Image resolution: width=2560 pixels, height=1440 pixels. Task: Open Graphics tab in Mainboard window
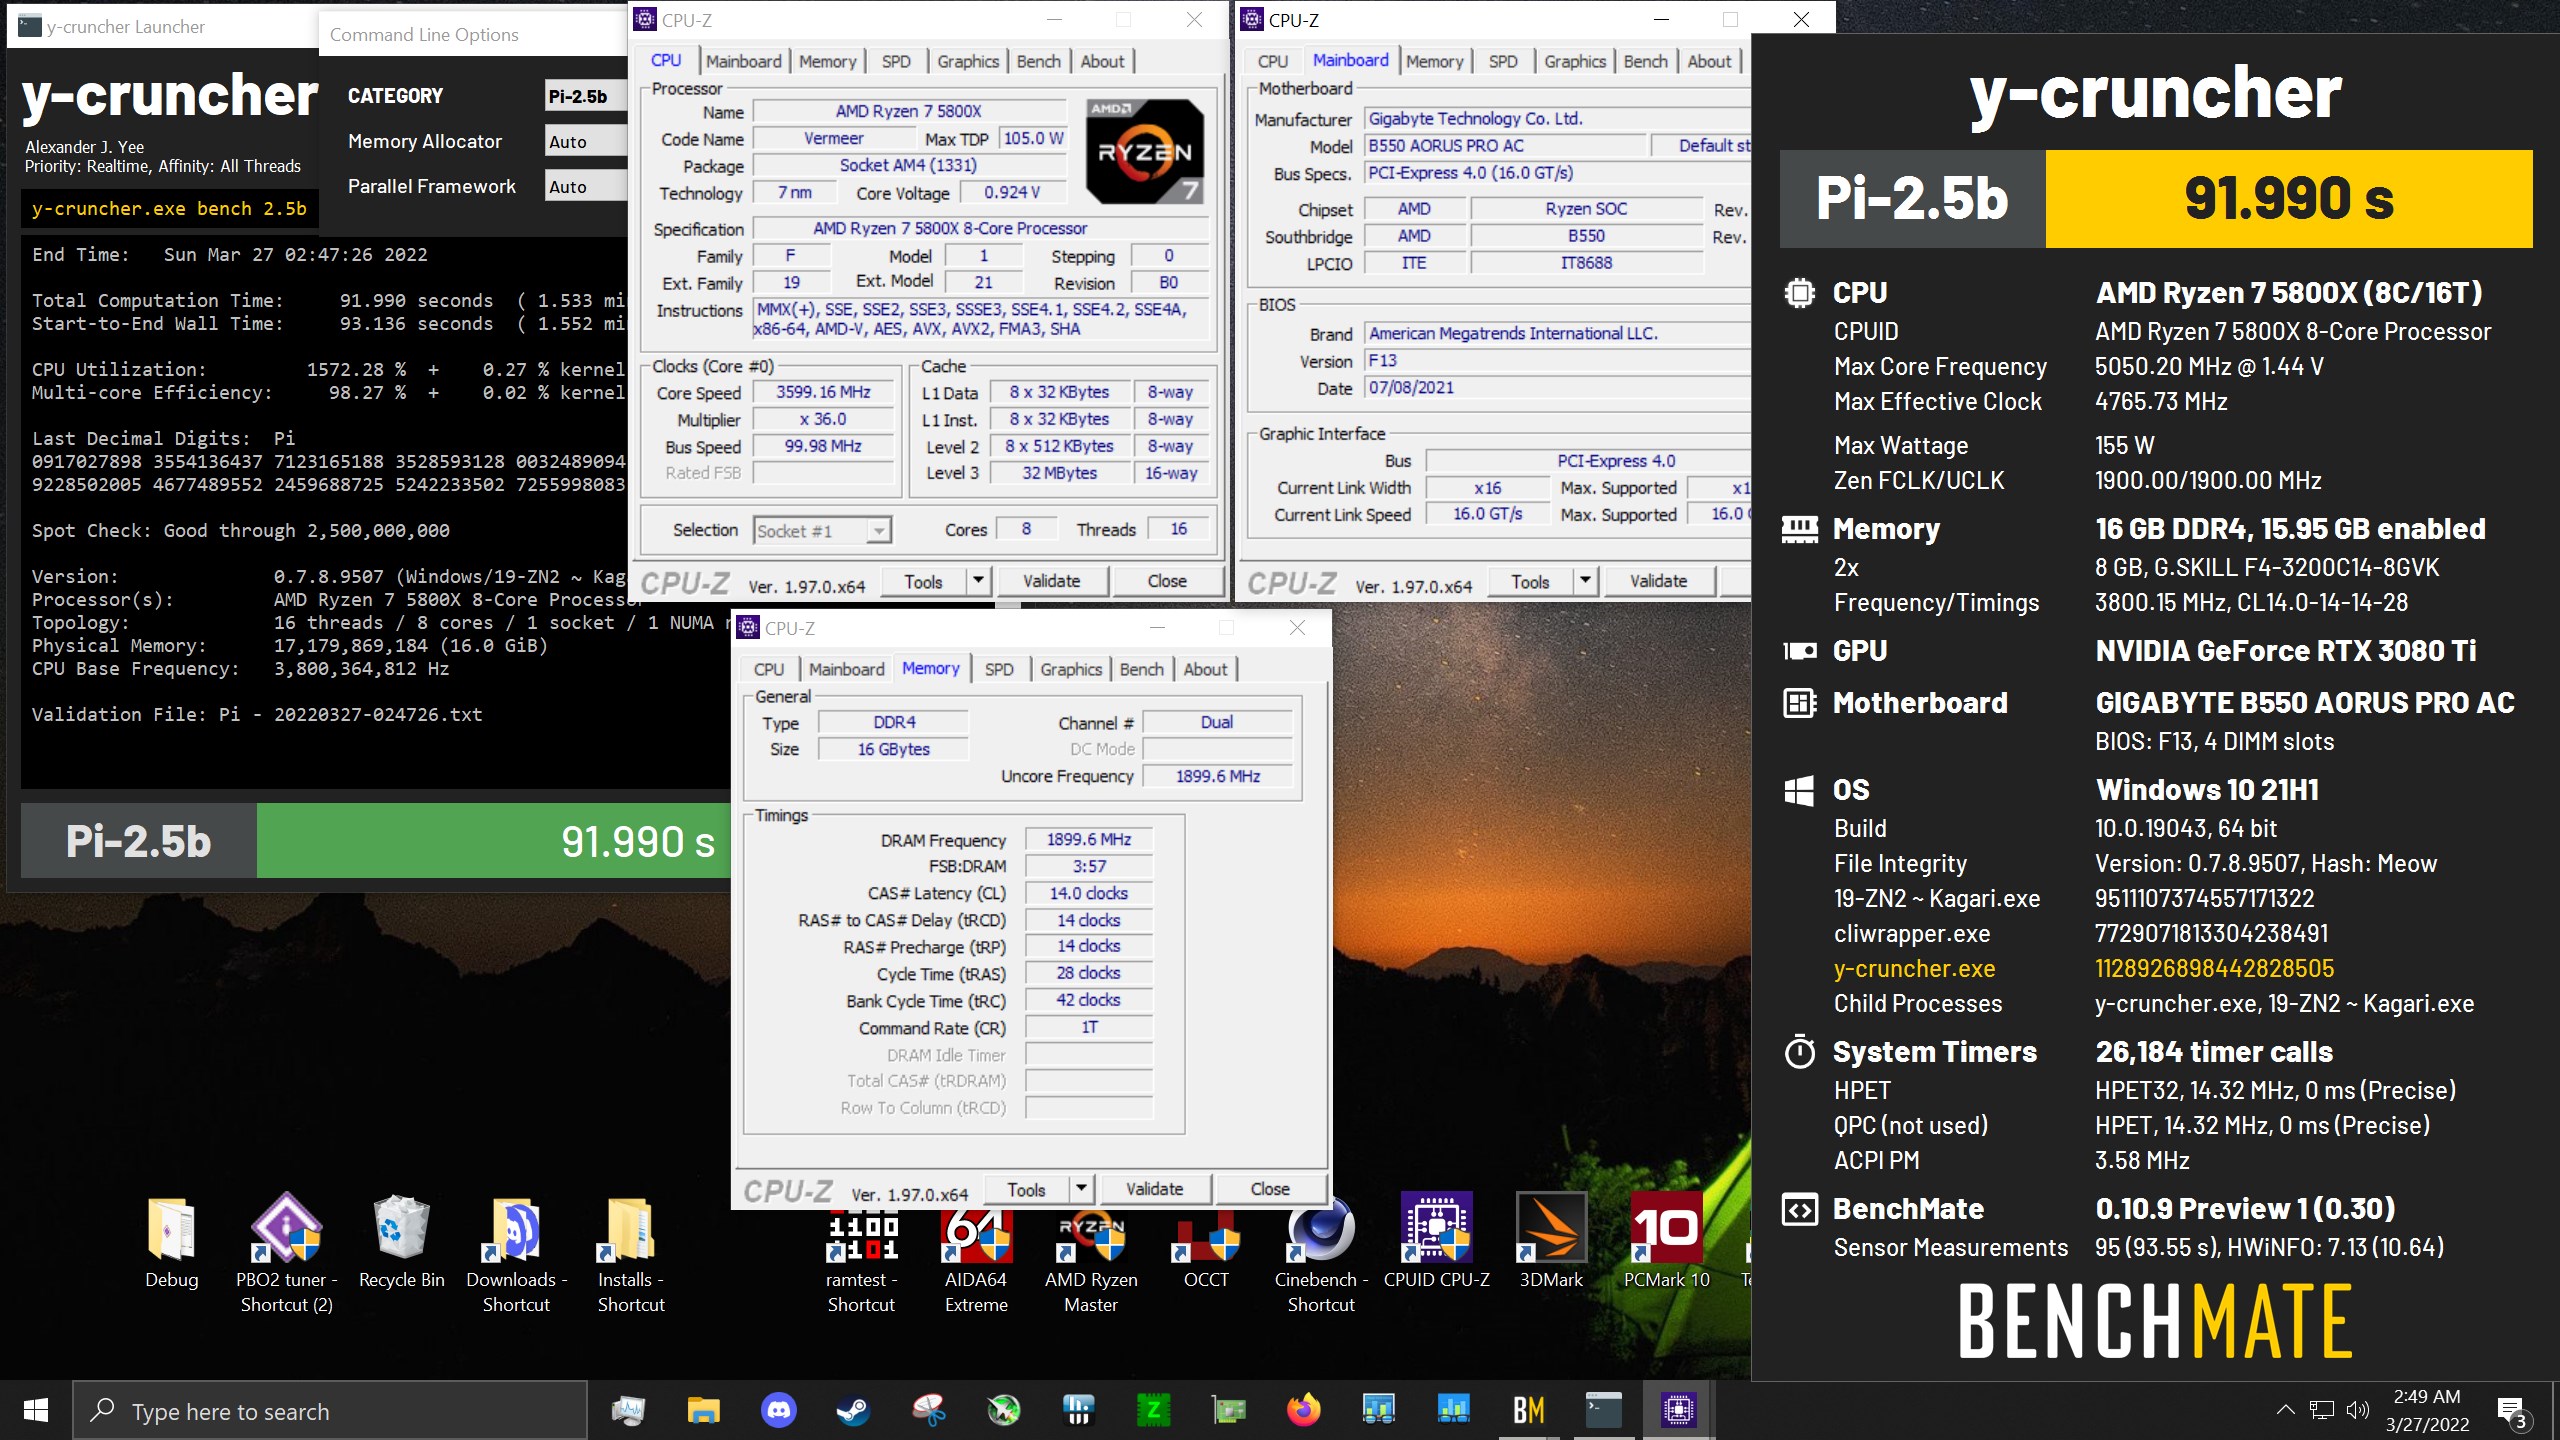pyautogui.click(x=1574, y=61)
